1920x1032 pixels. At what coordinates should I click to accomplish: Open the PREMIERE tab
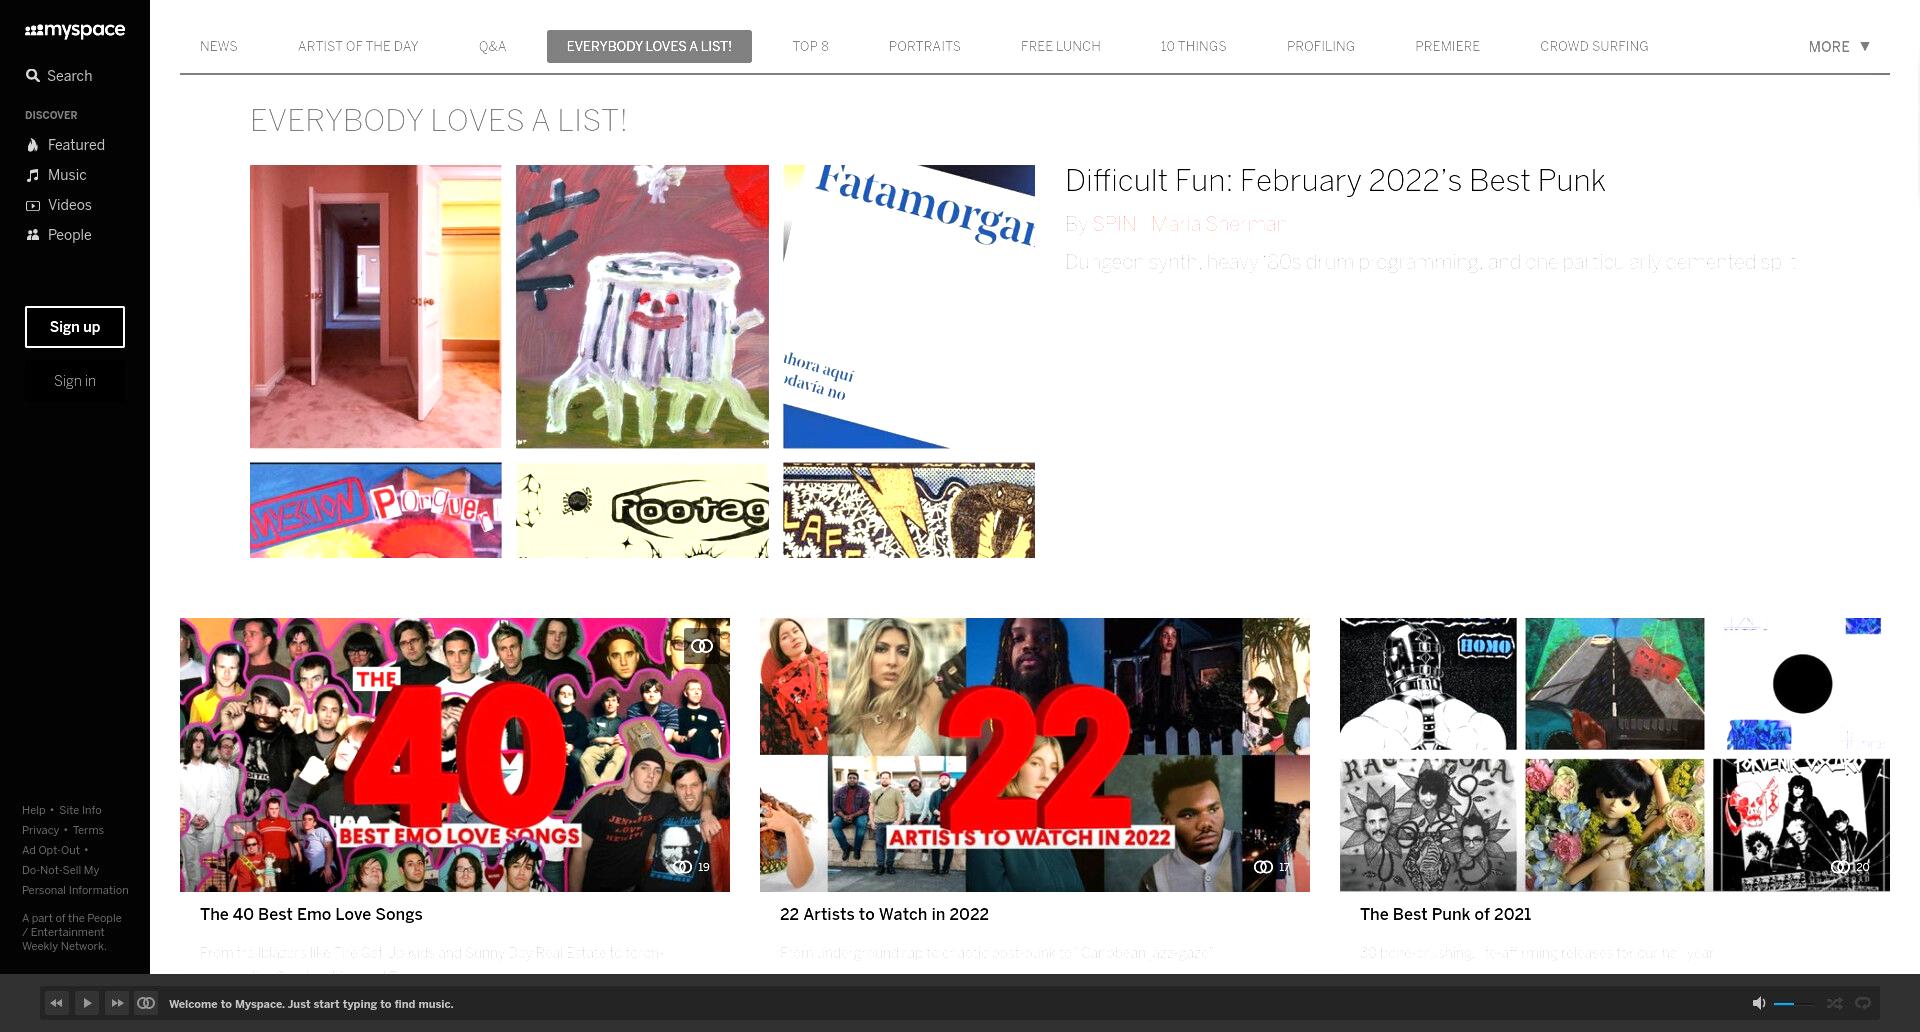coord(1447,47)
